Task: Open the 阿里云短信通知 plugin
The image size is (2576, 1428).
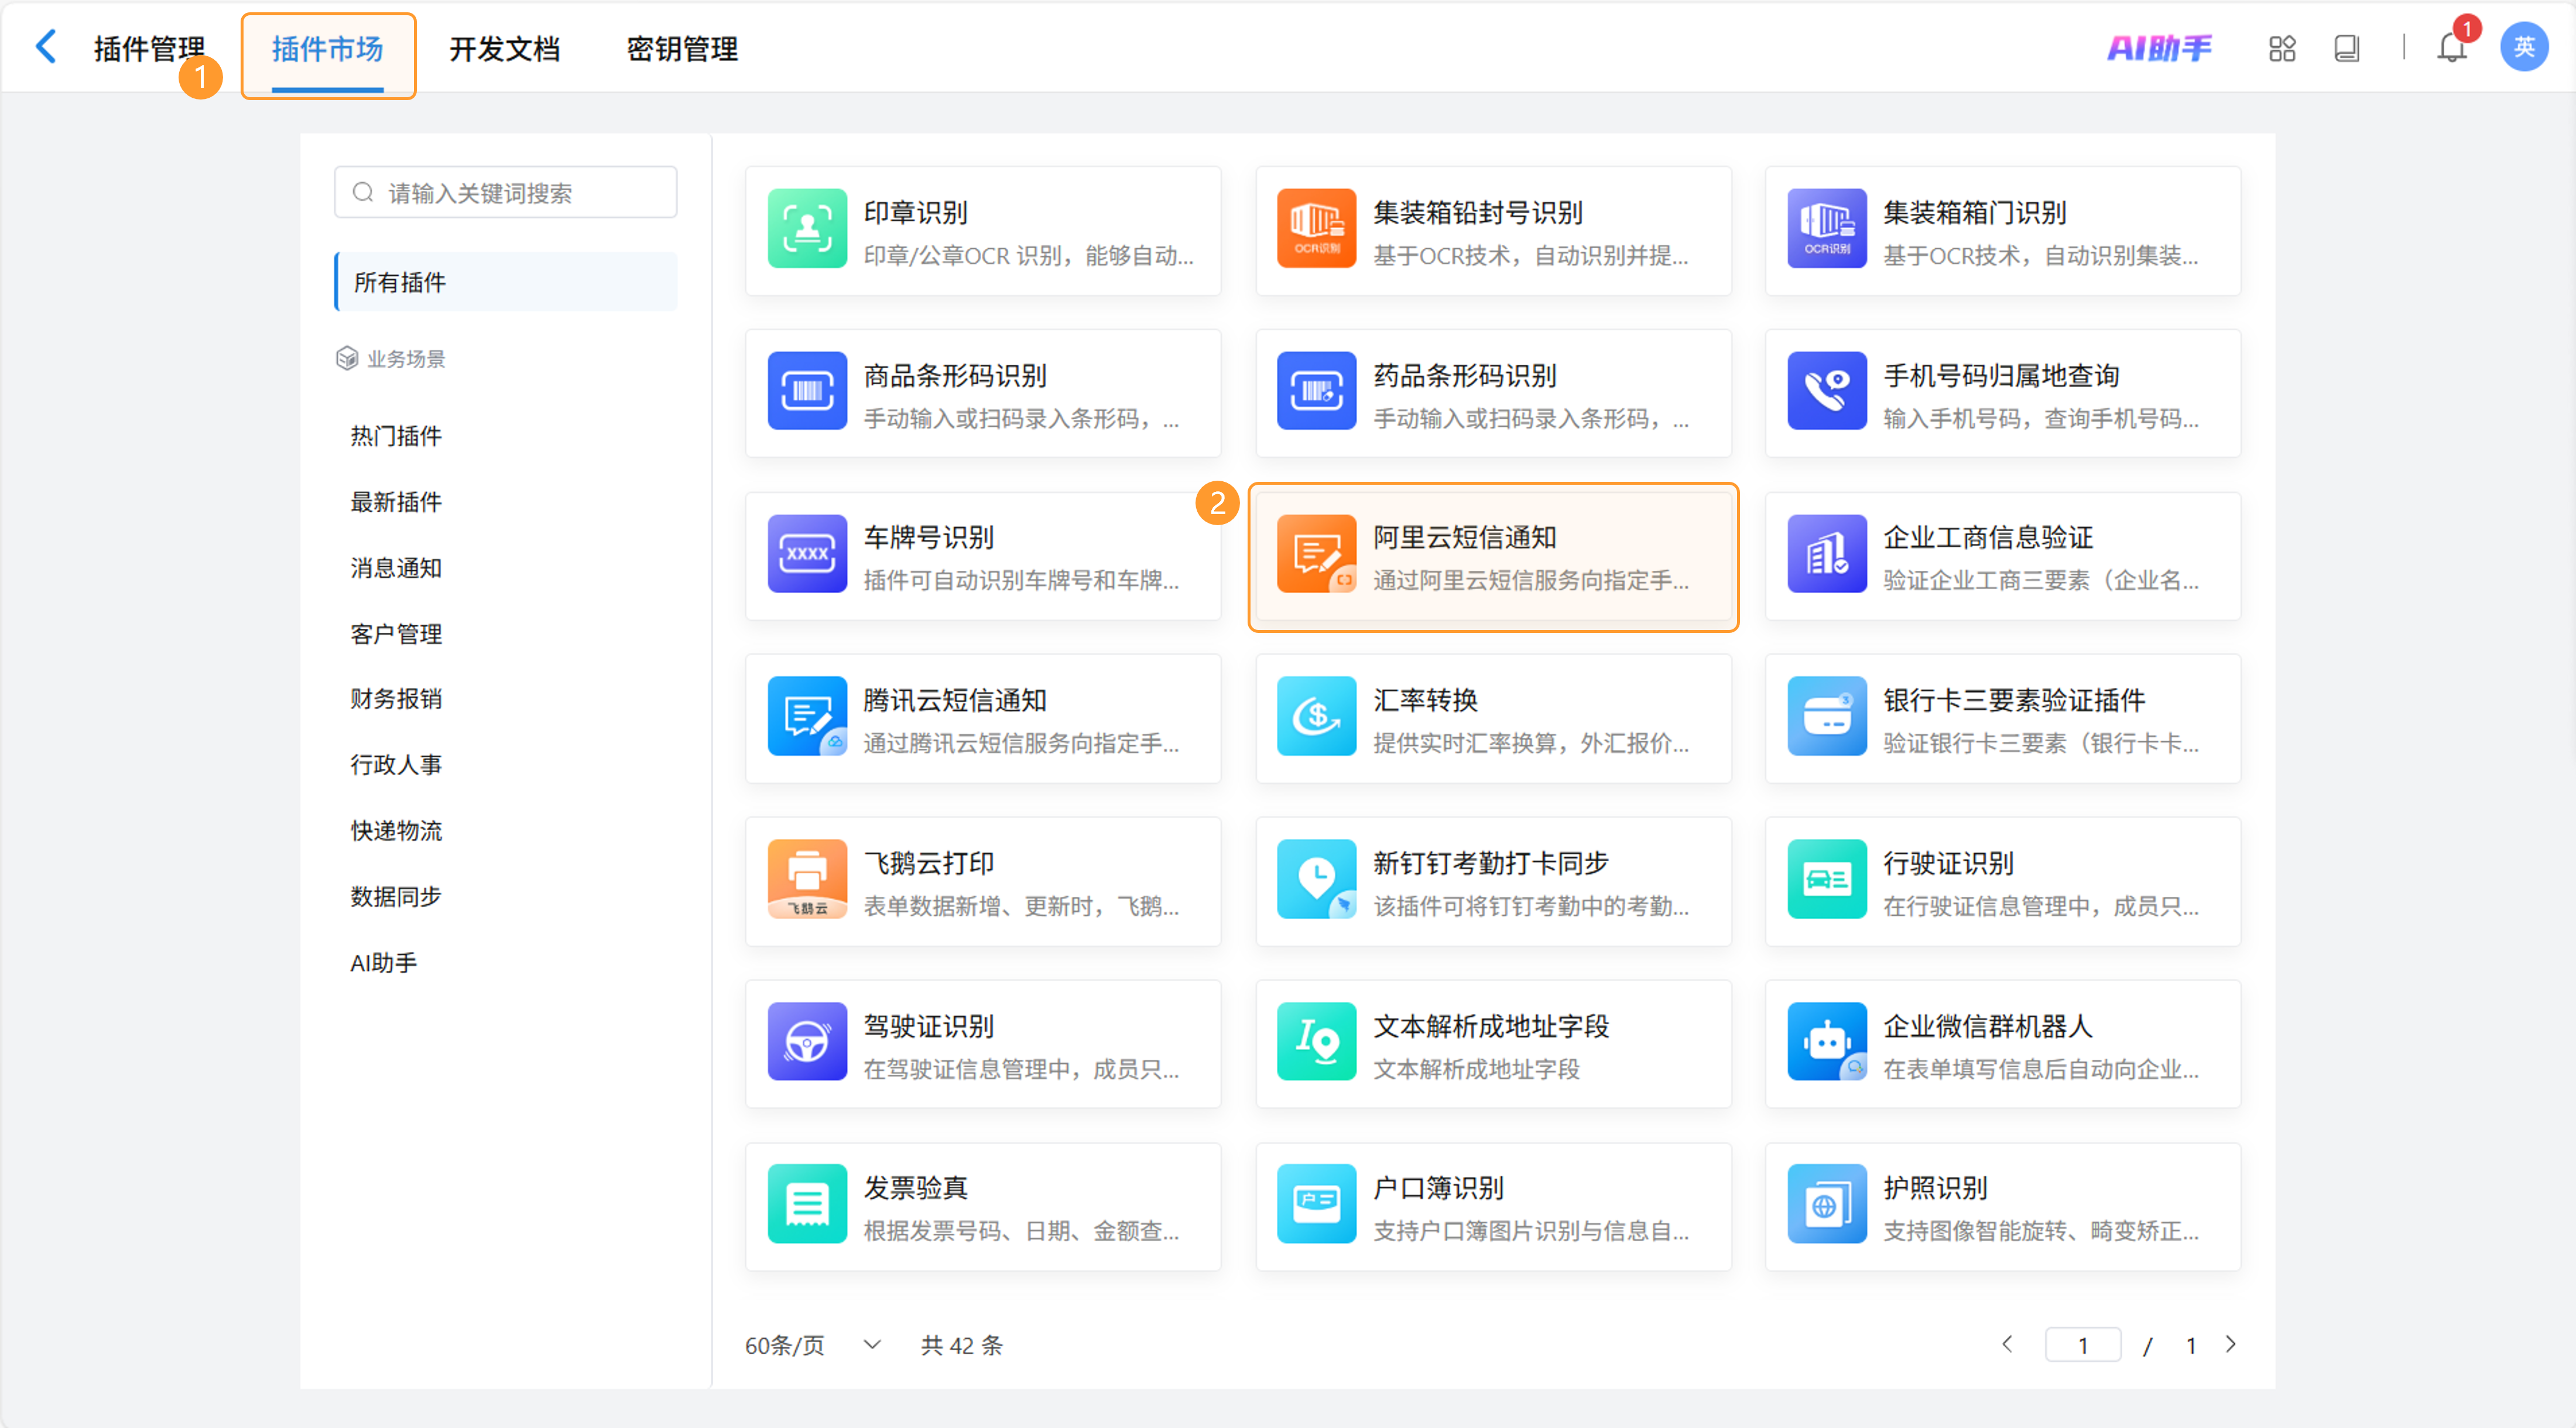Action: (1492, 557)
